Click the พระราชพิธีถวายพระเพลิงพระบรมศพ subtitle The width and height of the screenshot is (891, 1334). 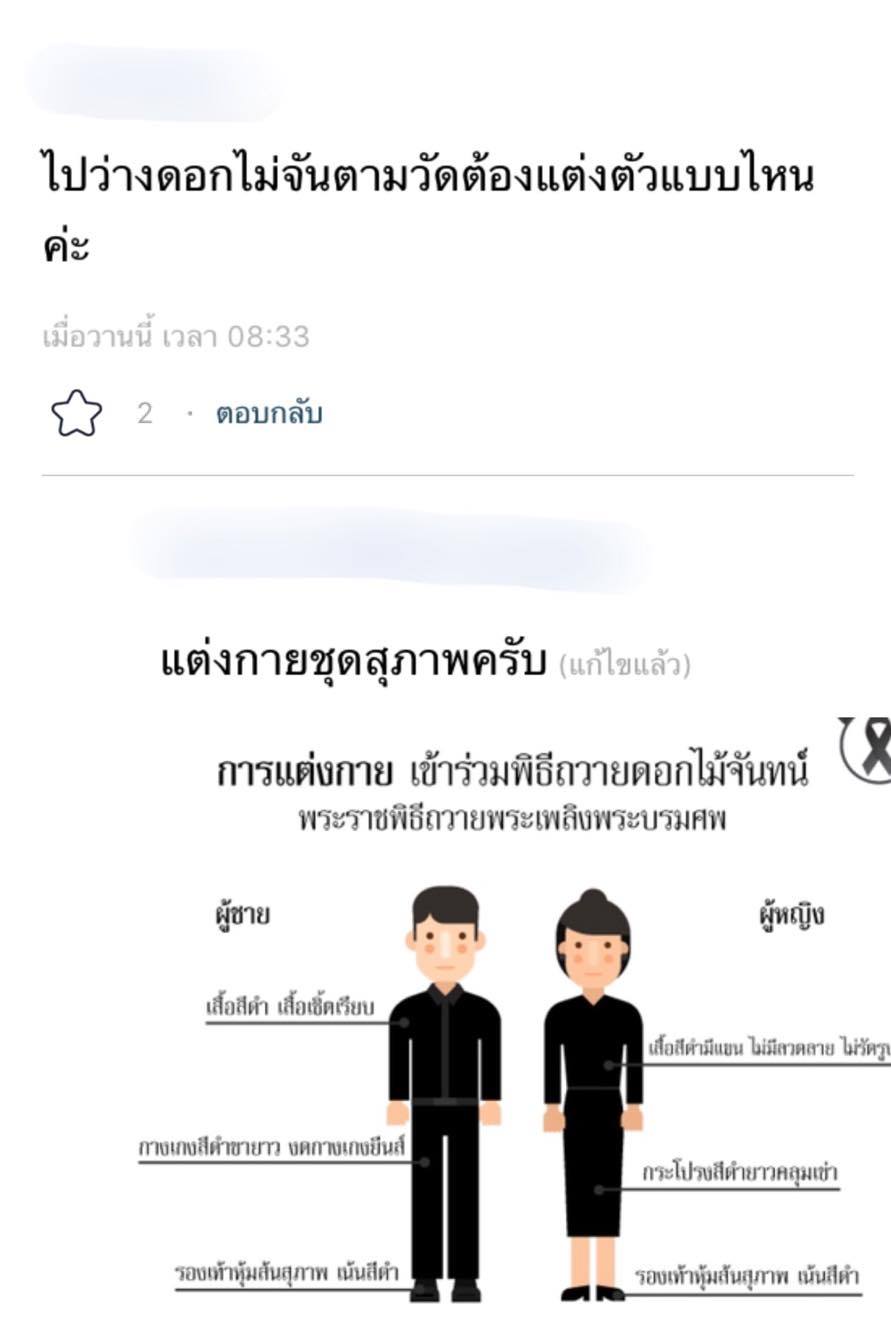pyautogui.click(x=513, y=820)
